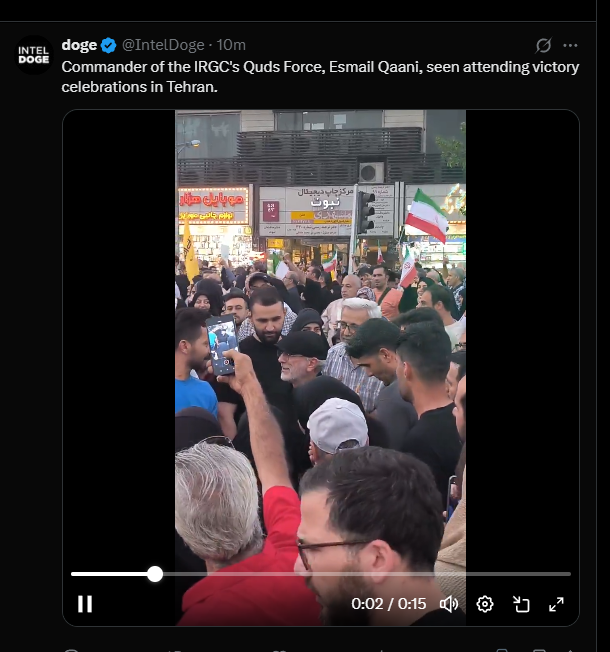The image size is (610, 652).
Task: Pause the playing video
Action: pyautogui.click(x=85, y=604)
